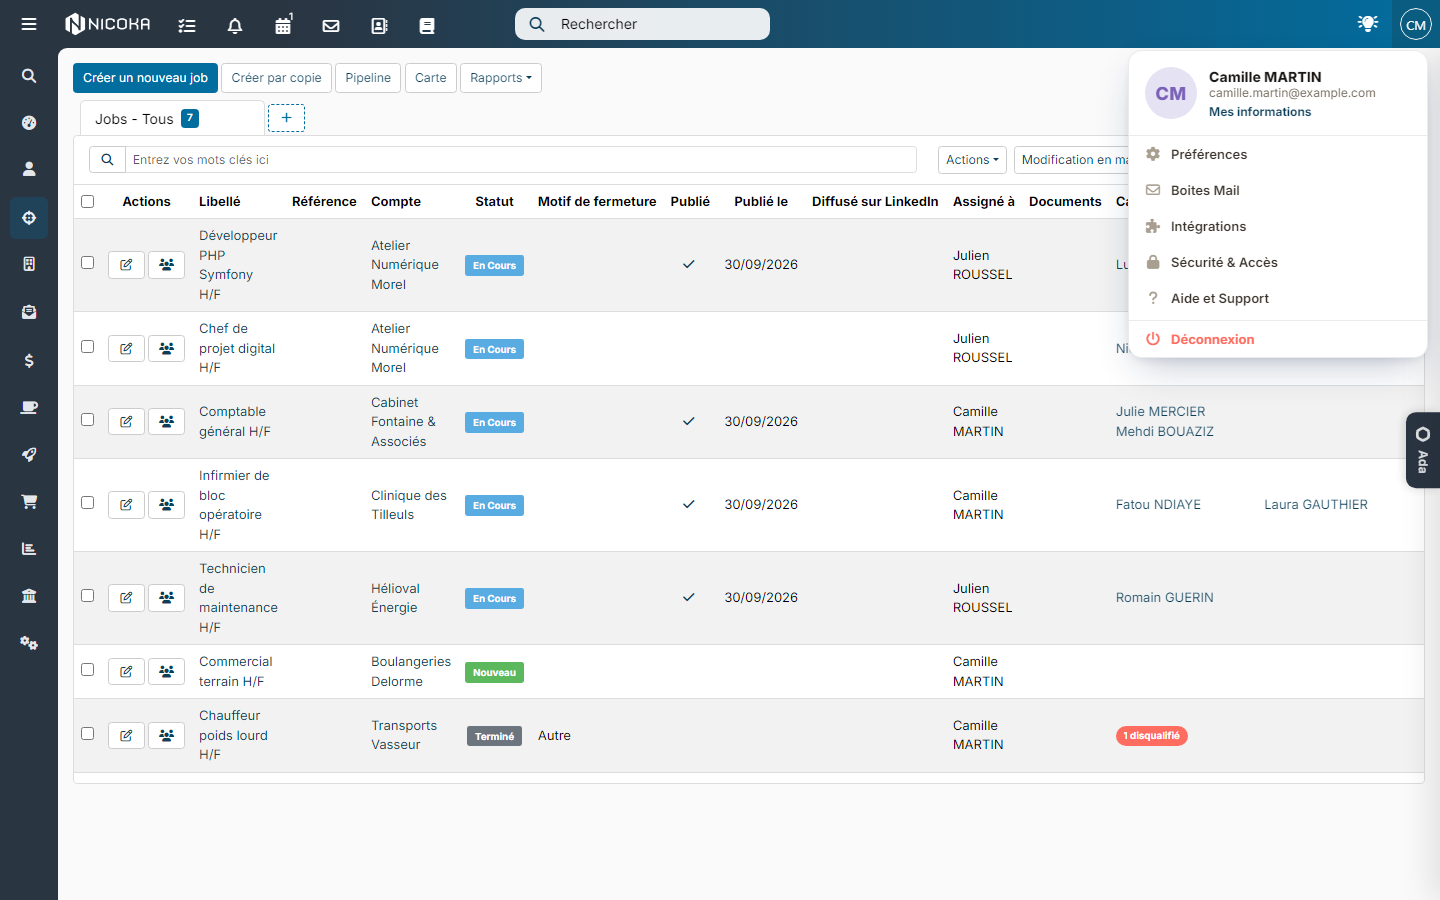Open the gears settings icon in sidebar
1440x900 pixels.
(29, 643)
